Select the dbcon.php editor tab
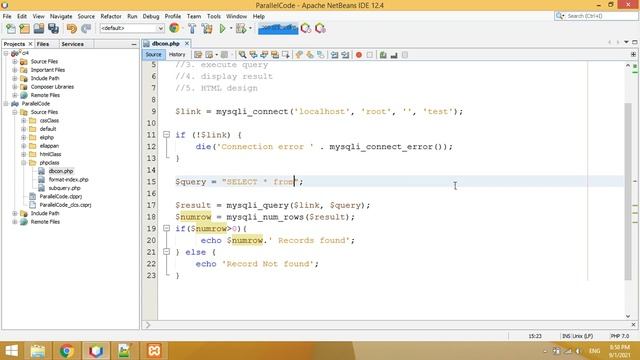640x360 pixels. 165,43
